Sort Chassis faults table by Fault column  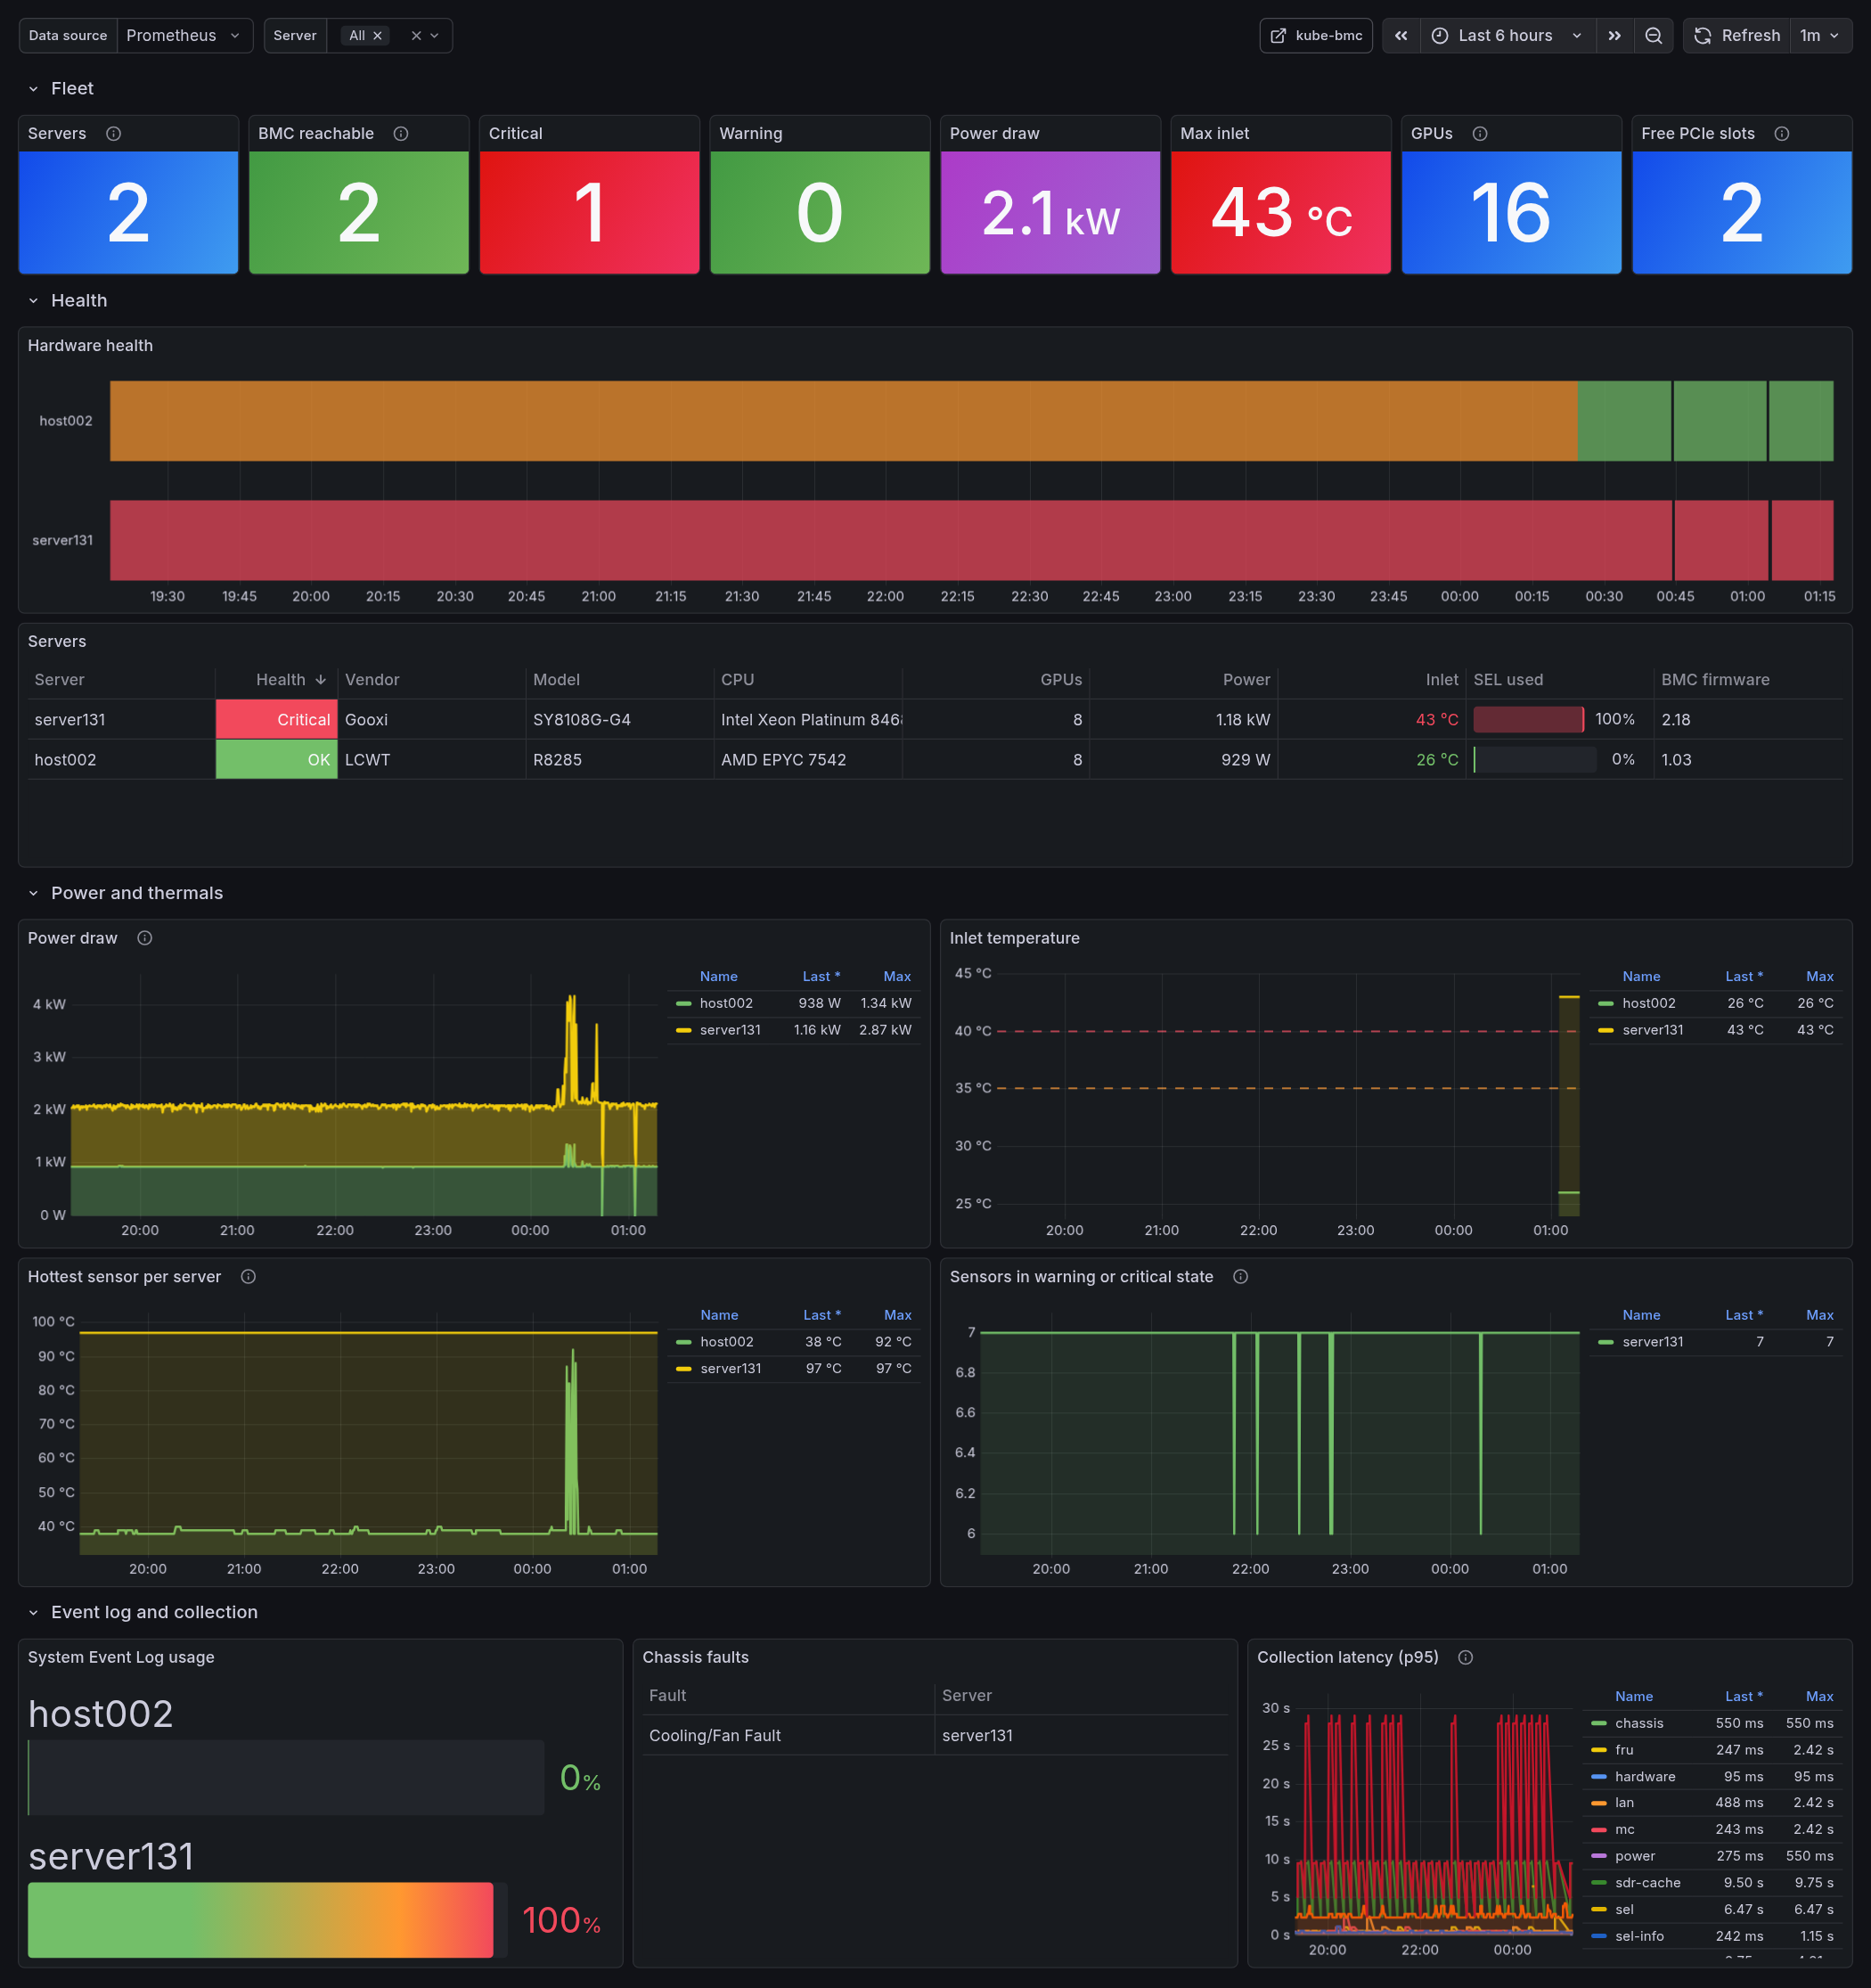668,1696
